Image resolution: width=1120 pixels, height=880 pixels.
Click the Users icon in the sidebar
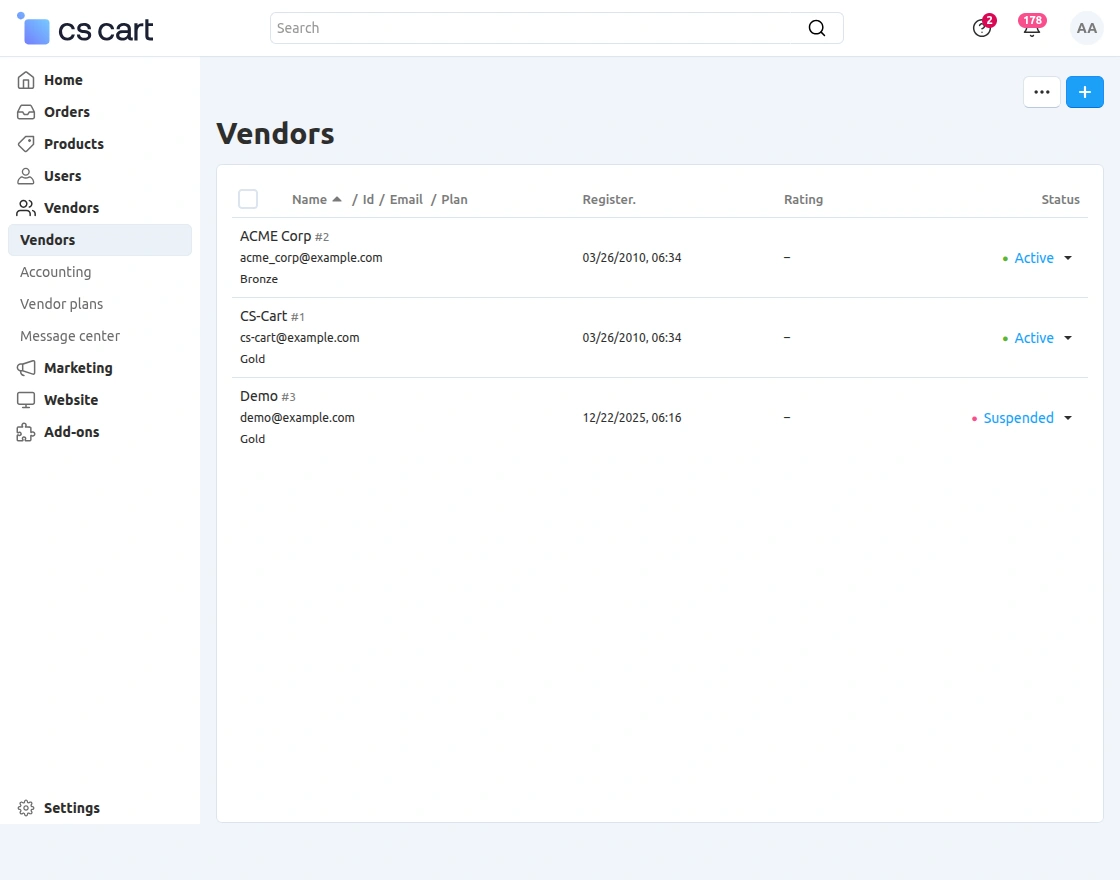tap(25, 176)
